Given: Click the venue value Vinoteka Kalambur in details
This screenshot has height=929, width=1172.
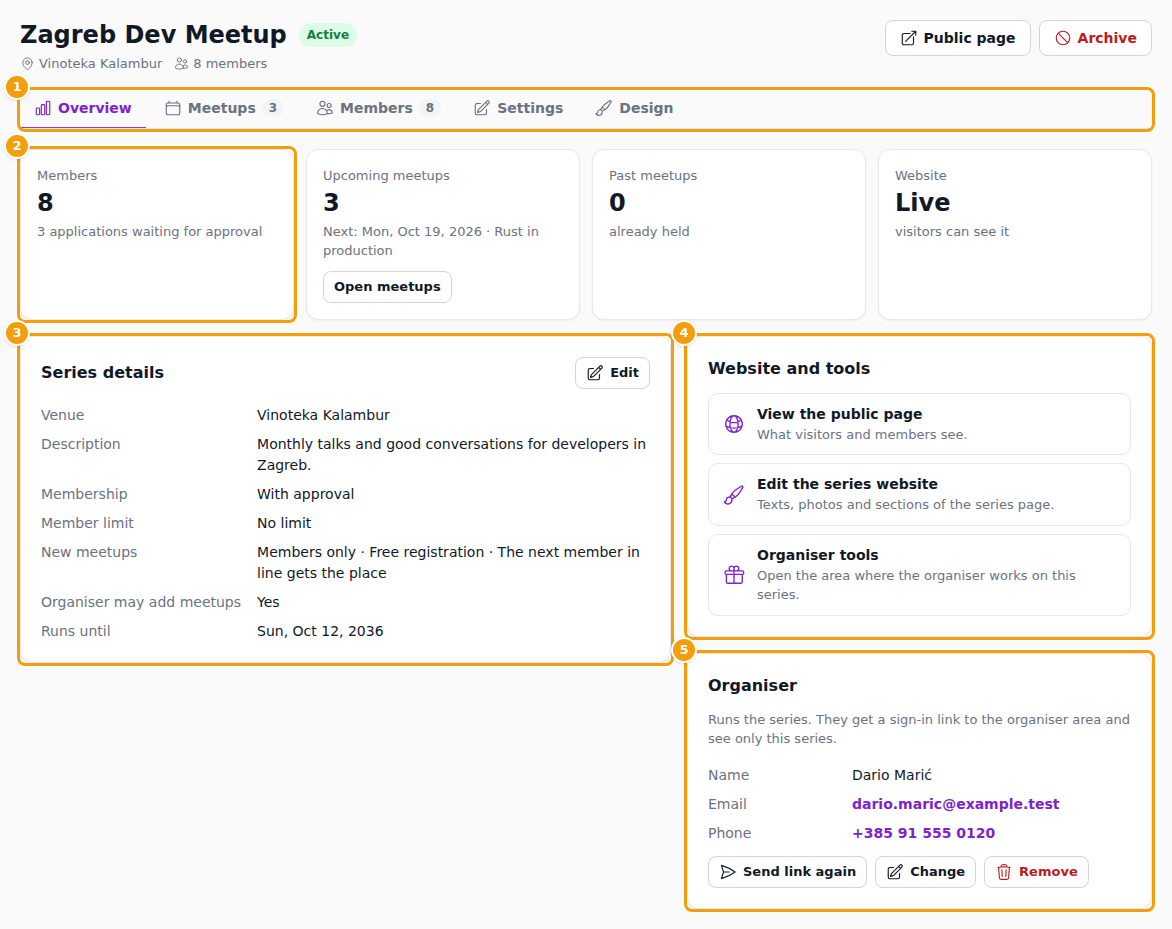Looking at the screenshot, I should [324, 415].
